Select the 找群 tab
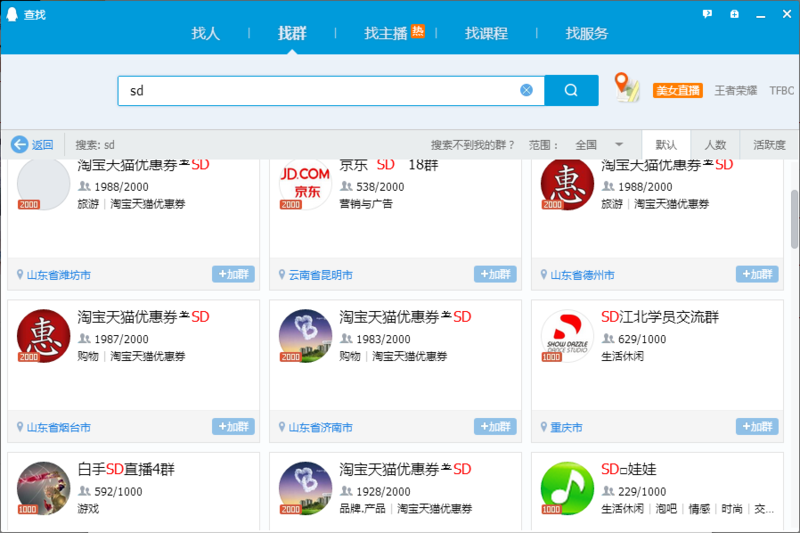The width and height of the screenshot is (800, 533). click(292, 34)
